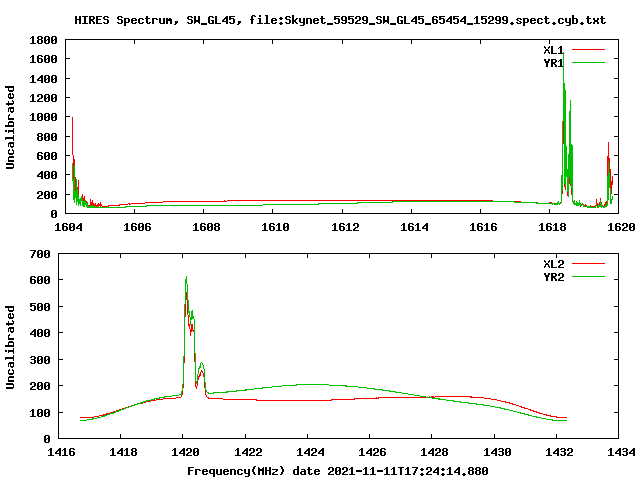Click the red line sample beside XL2
The width and height of the screenshot is (640, 480).
coord(588,264)
